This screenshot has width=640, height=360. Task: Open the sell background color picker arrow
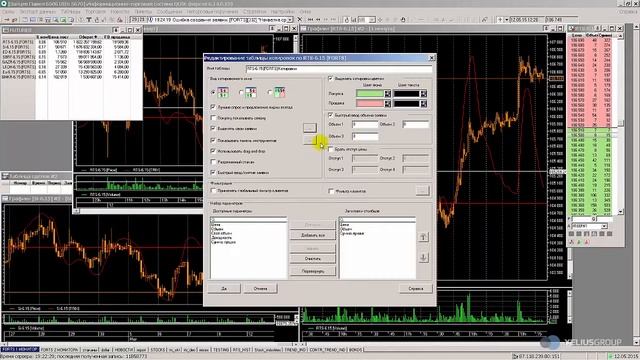click(387, 104)
